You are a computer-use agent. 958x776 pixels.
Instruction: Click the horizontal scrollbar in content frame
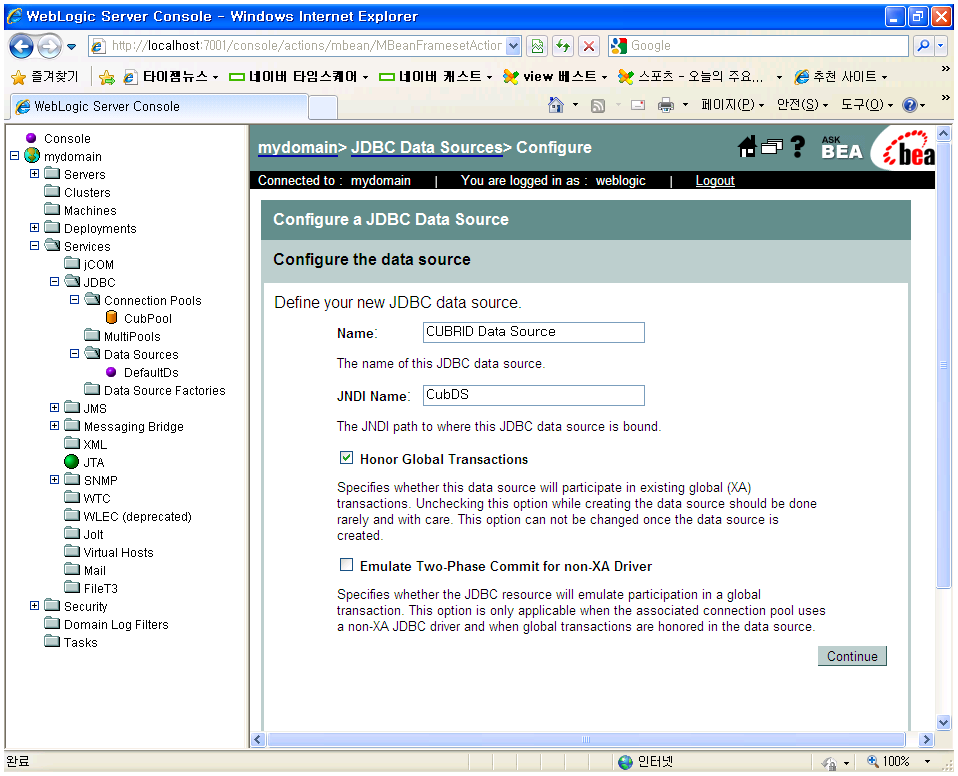click(586, 739)
